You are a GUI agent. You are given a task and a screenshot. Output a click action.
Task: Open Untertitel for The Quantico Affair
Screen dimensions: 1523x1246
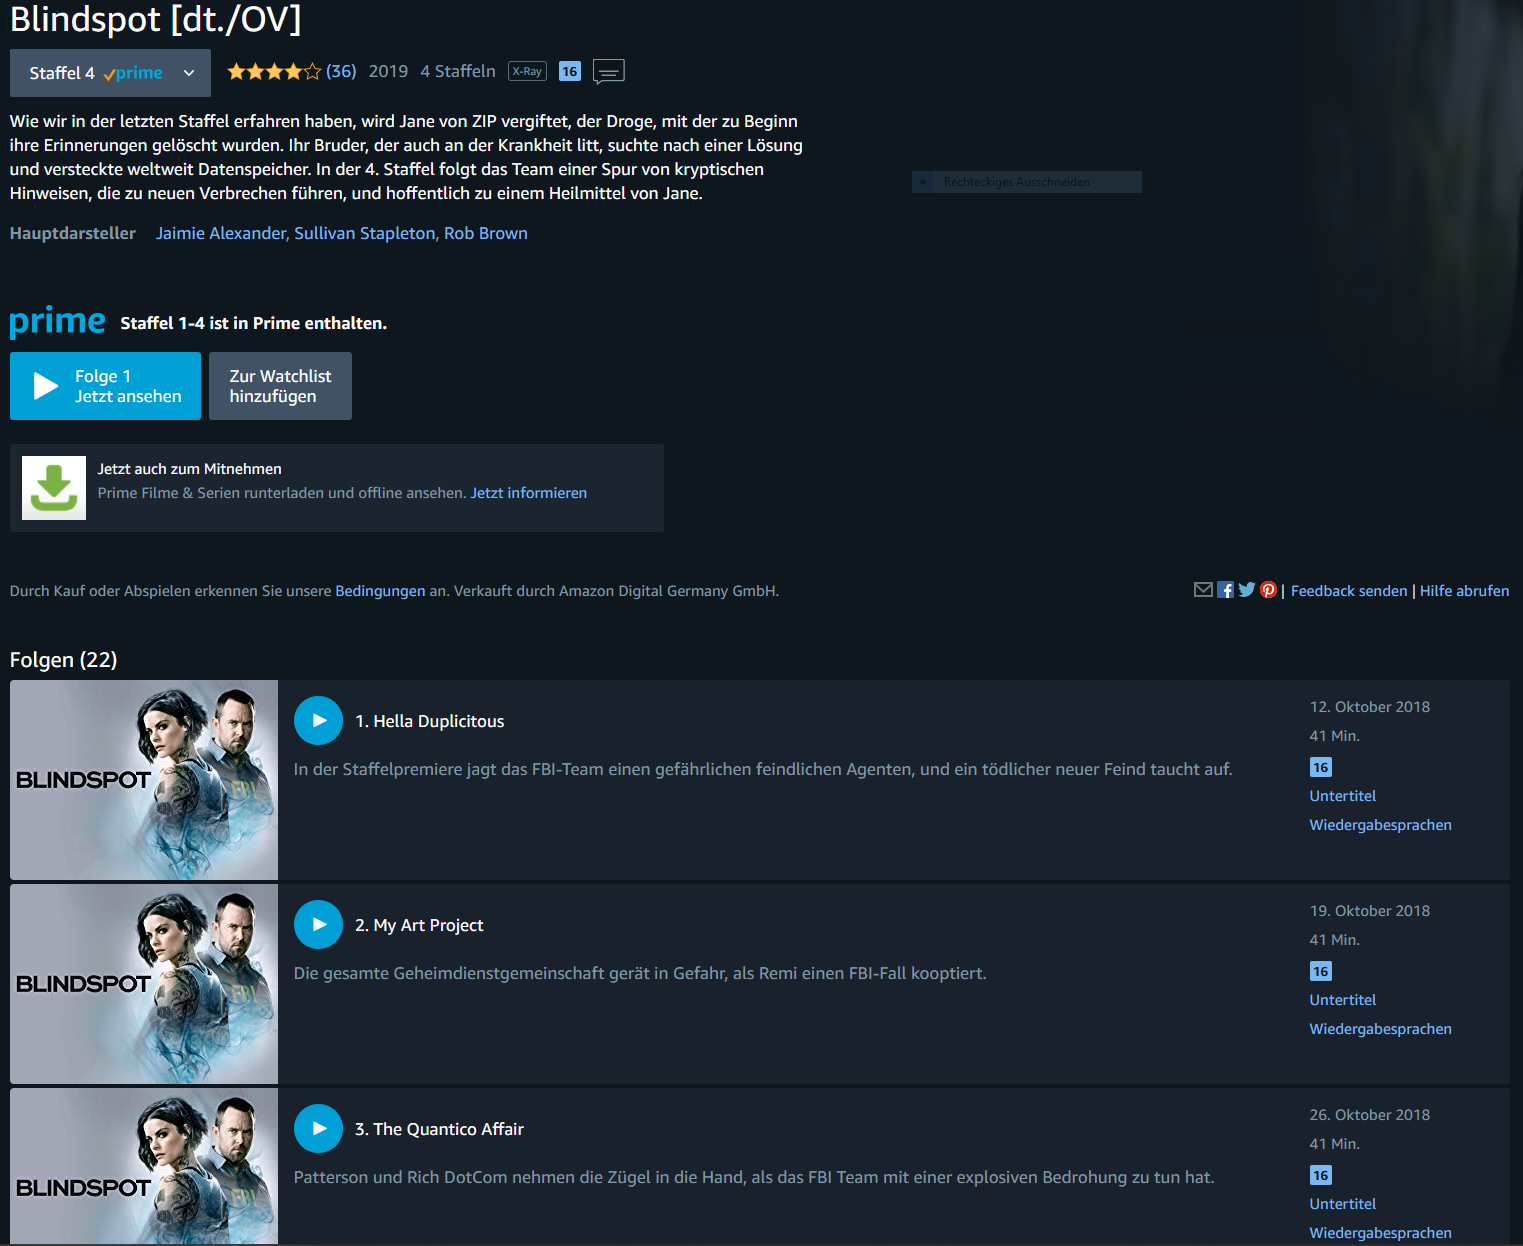(1343, 1204)
